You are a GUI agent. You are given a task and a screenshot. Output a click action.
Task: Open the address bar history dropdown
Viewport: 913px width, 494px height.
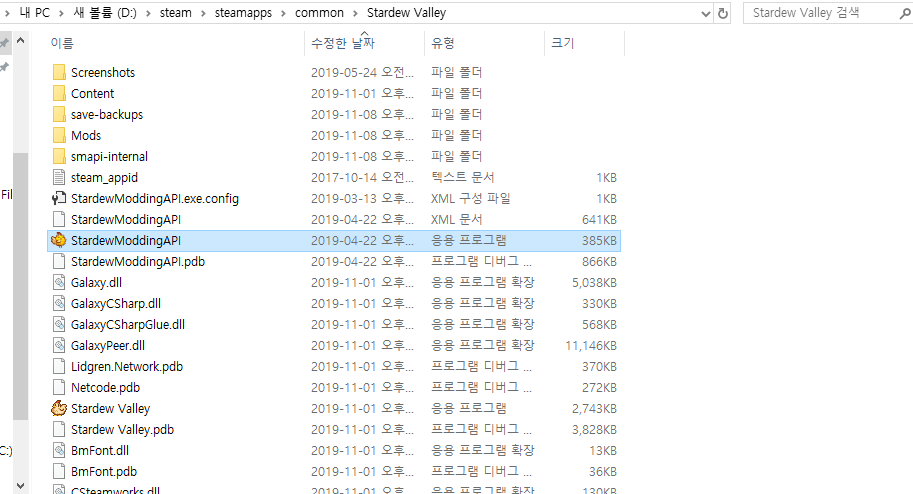tap(706, 13)
